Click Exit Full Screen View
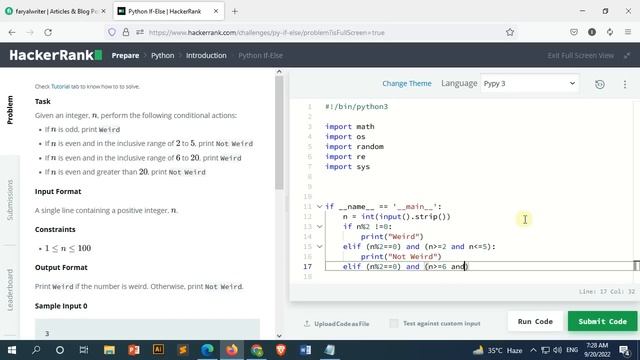This screenshot has width=640, height=360. pos(580,56)
